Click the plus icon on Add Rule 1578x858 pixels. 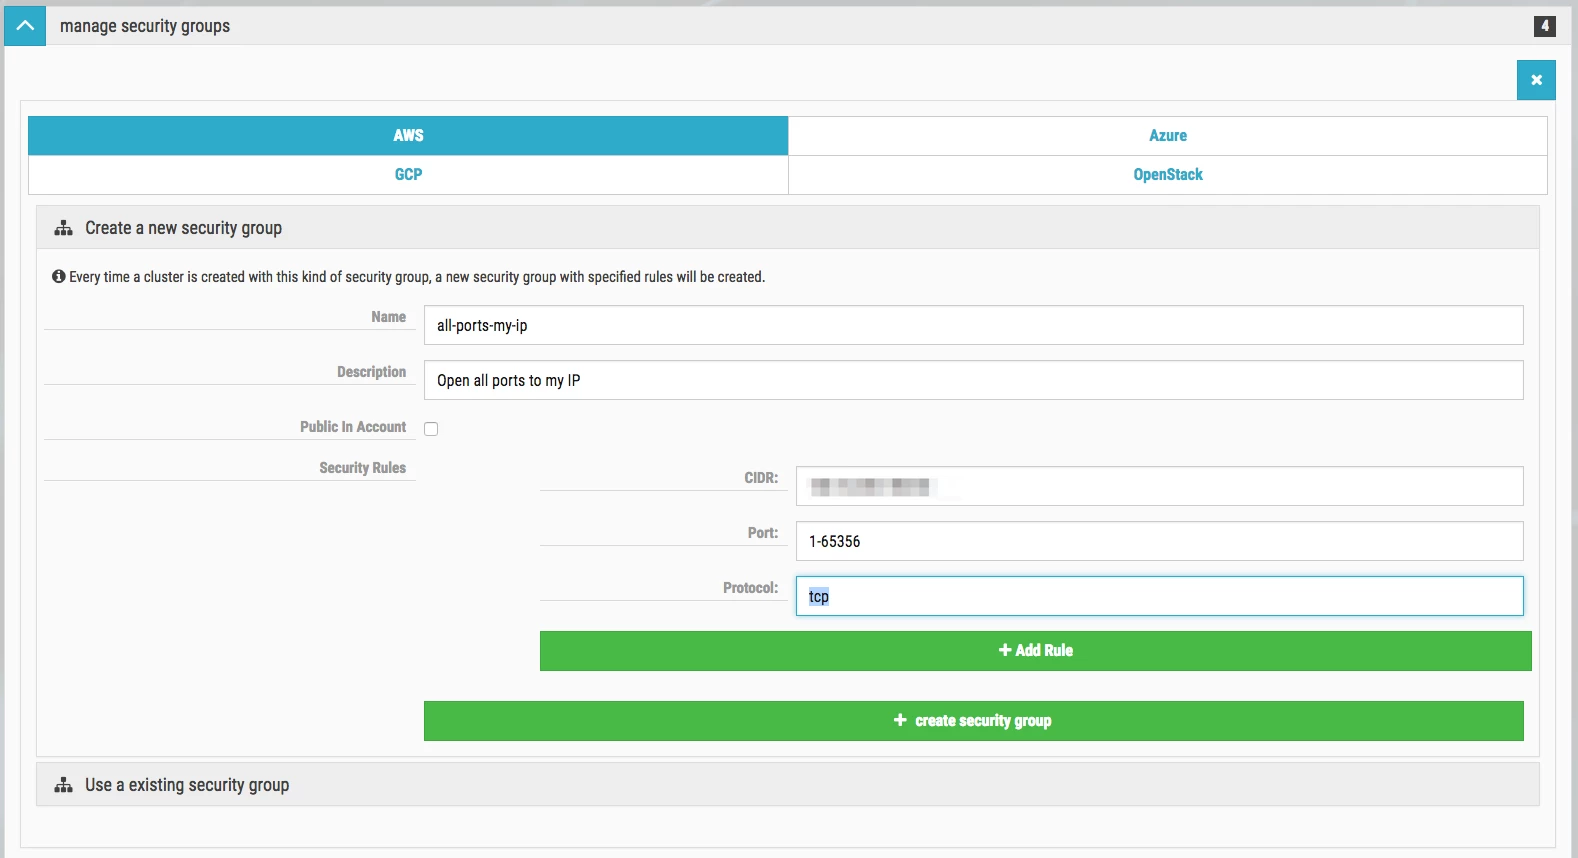pyautogui.click(x=1005, y=650)
